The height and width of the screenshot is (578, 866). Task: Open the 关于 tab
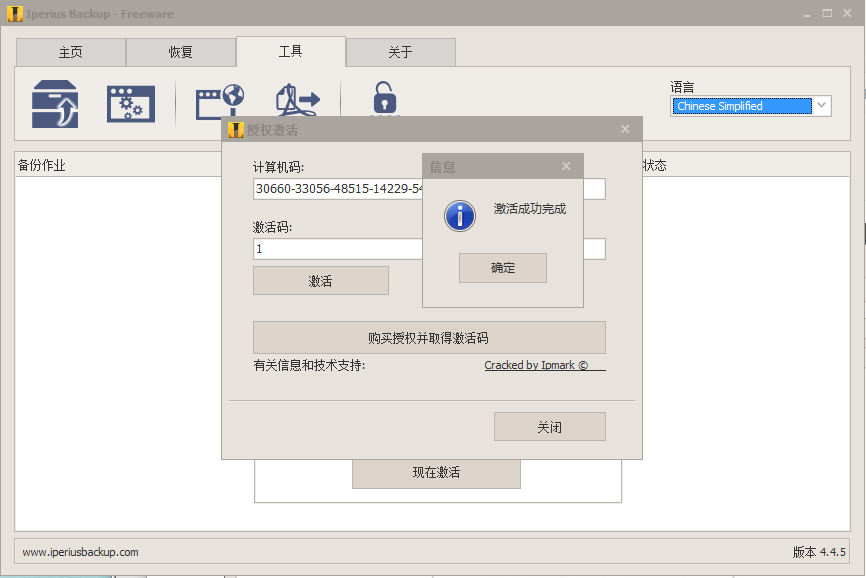pos(400,52)
